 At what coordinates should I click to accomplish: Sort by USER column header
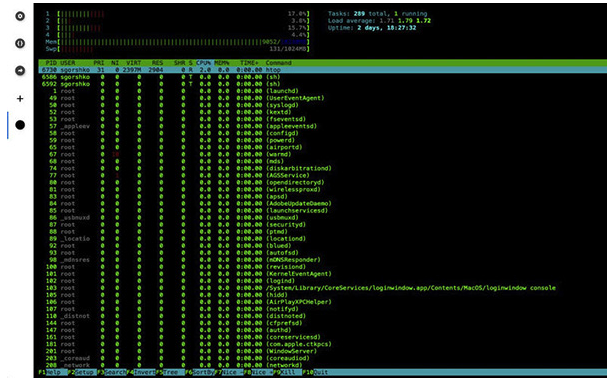click(x=68, y=63)
